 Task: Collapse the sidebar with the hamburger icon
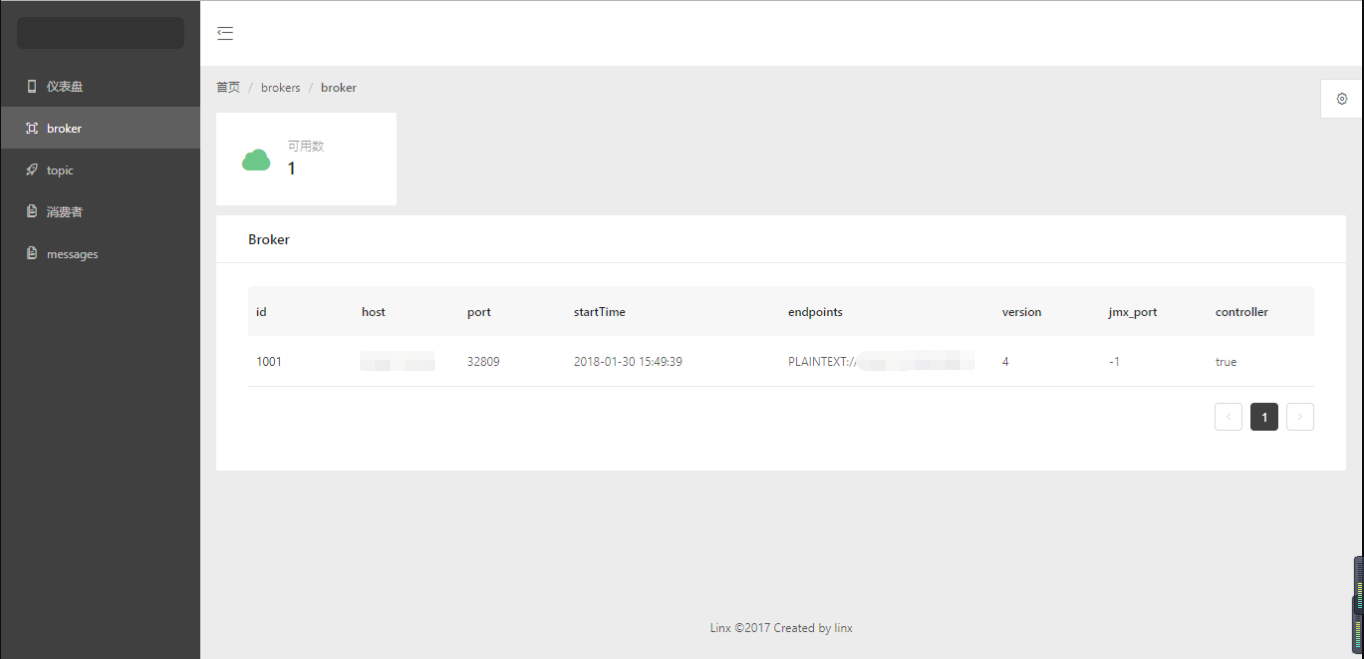click(x=225, y=33)
